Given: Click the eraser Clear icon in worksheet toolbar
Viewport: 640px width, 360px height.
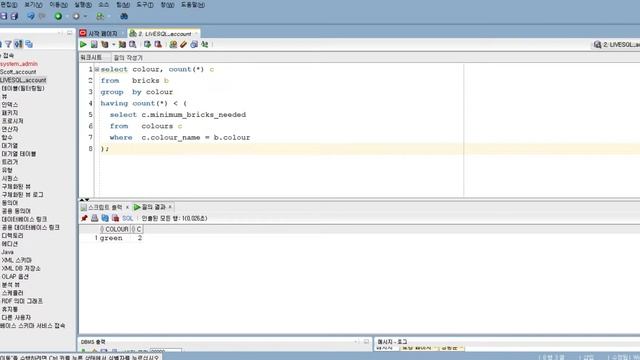Looking at the screenshot, I should point(184,44).
